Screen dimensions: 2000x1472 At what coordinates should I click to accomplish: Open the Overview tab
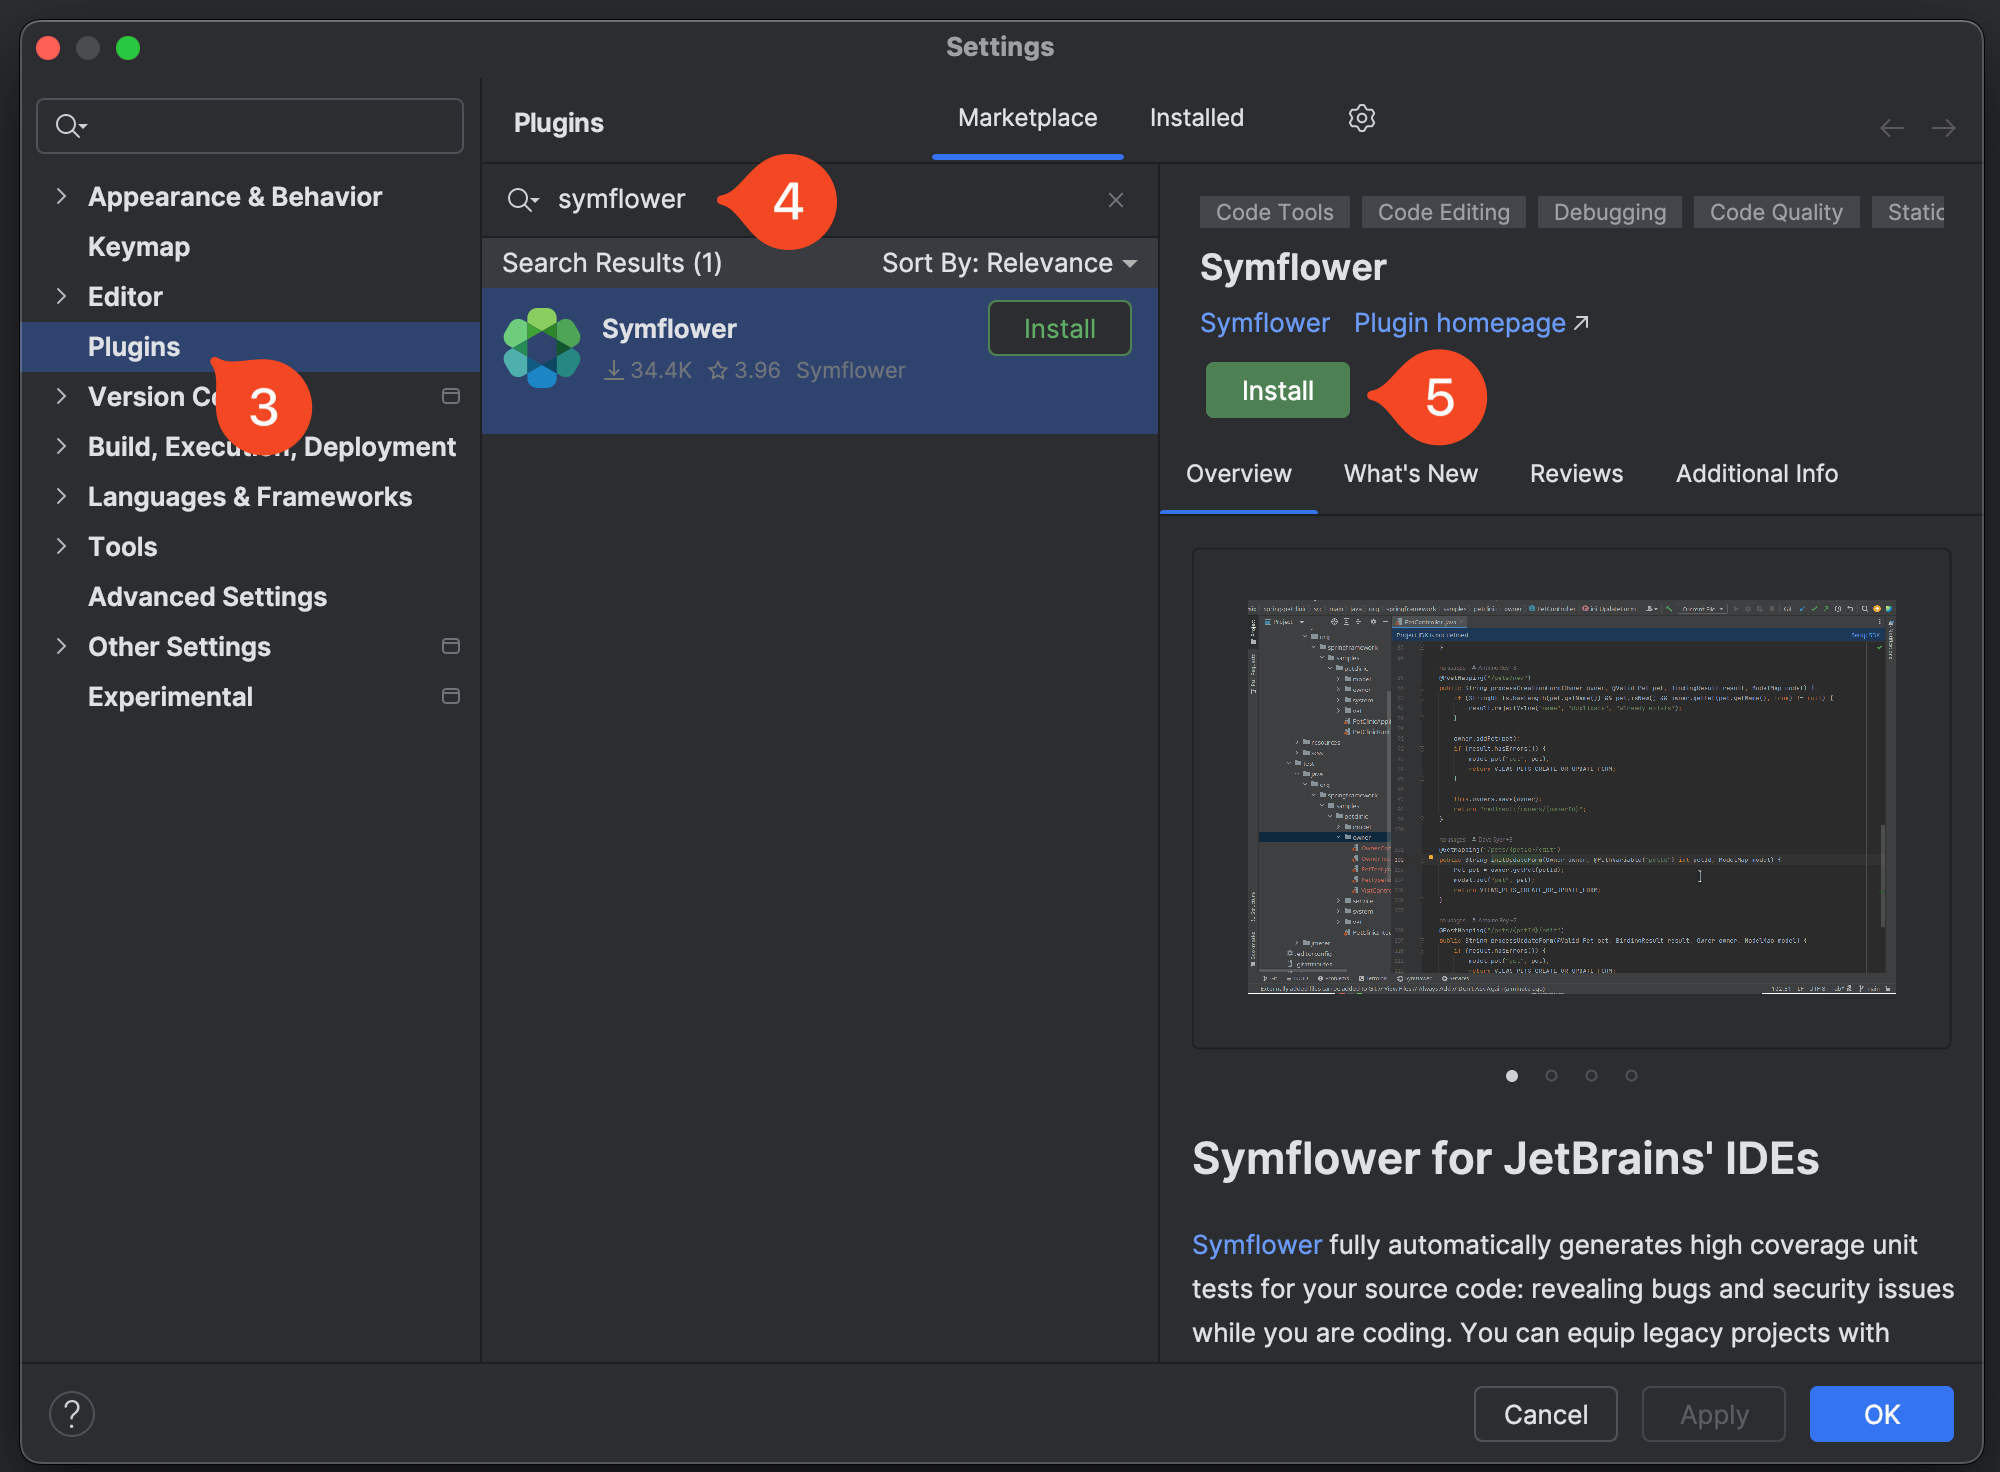point(1239,474)
